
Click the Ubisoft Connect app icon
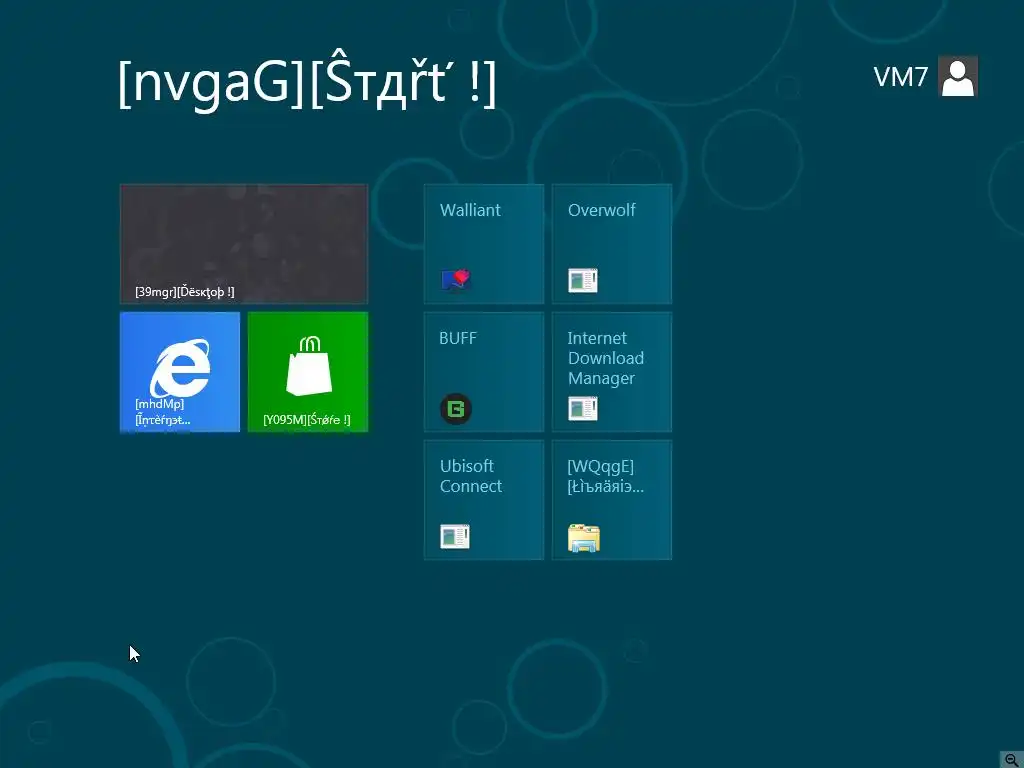point(455,536)
